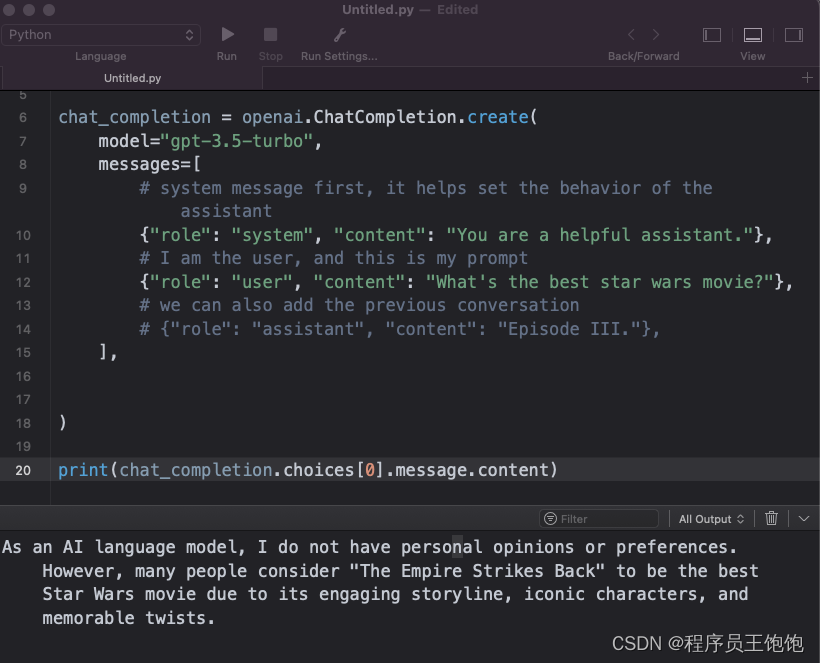This screenshot has width=820, height=663.
Task: Toggle the left sidebar view panel
Action: [712, 33]
